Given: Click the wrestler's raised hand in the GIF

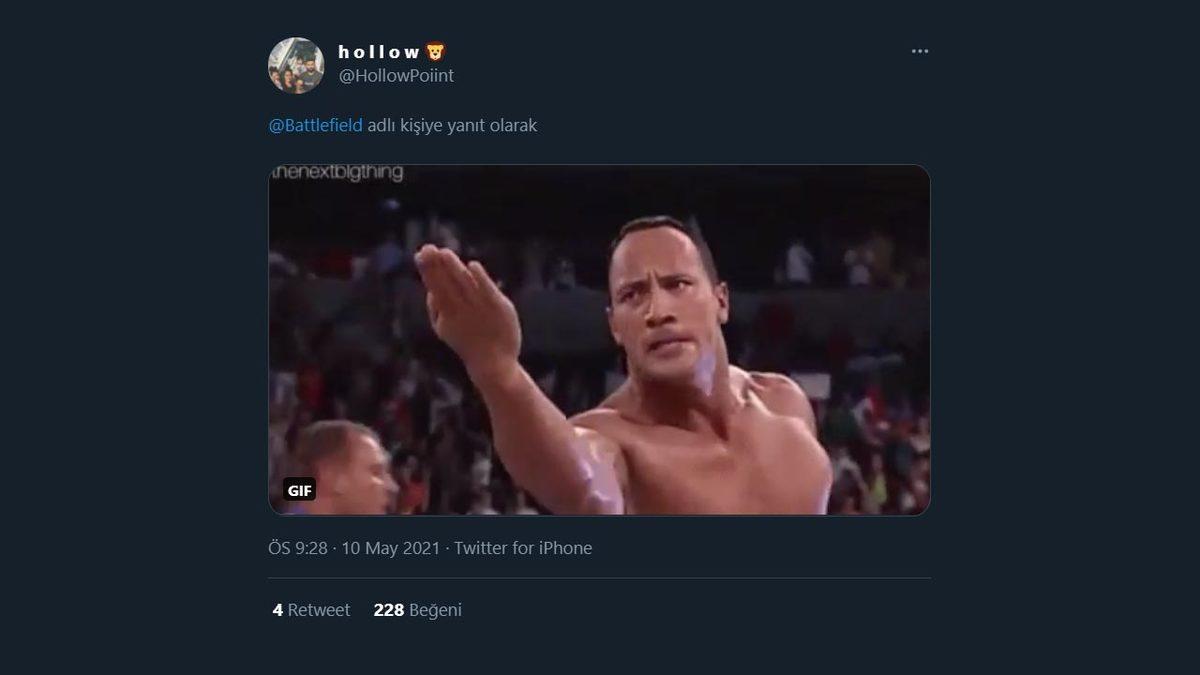Looking at the screenshot, I should coord(465,300).
